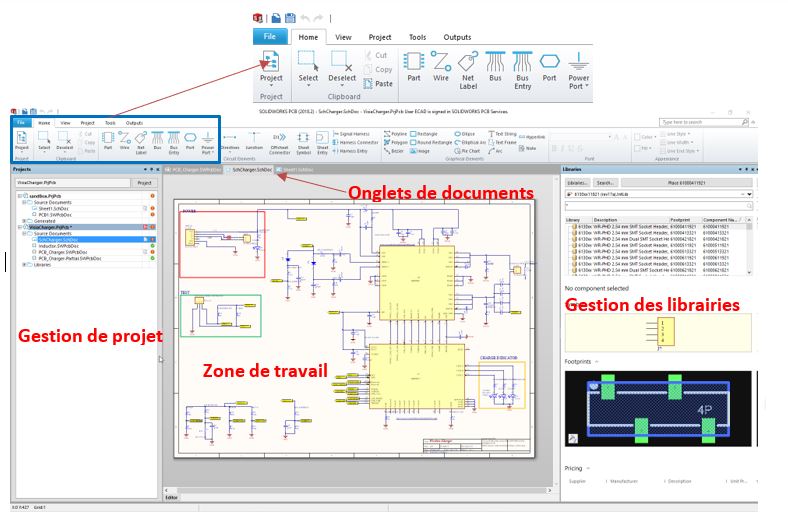This screenshot has width=788, height=518.
Task: Select the Text Frame tool
Action: [502, 142]
